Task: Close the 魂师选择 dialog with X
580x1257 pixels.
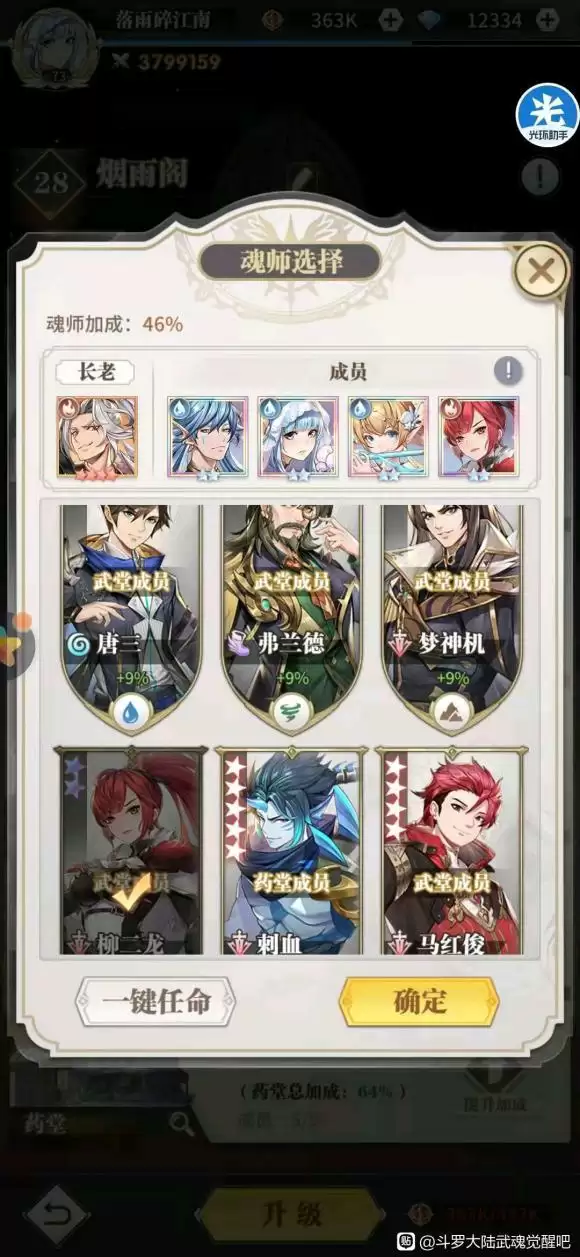Action: pyautogui.click(x=541, y=270)
